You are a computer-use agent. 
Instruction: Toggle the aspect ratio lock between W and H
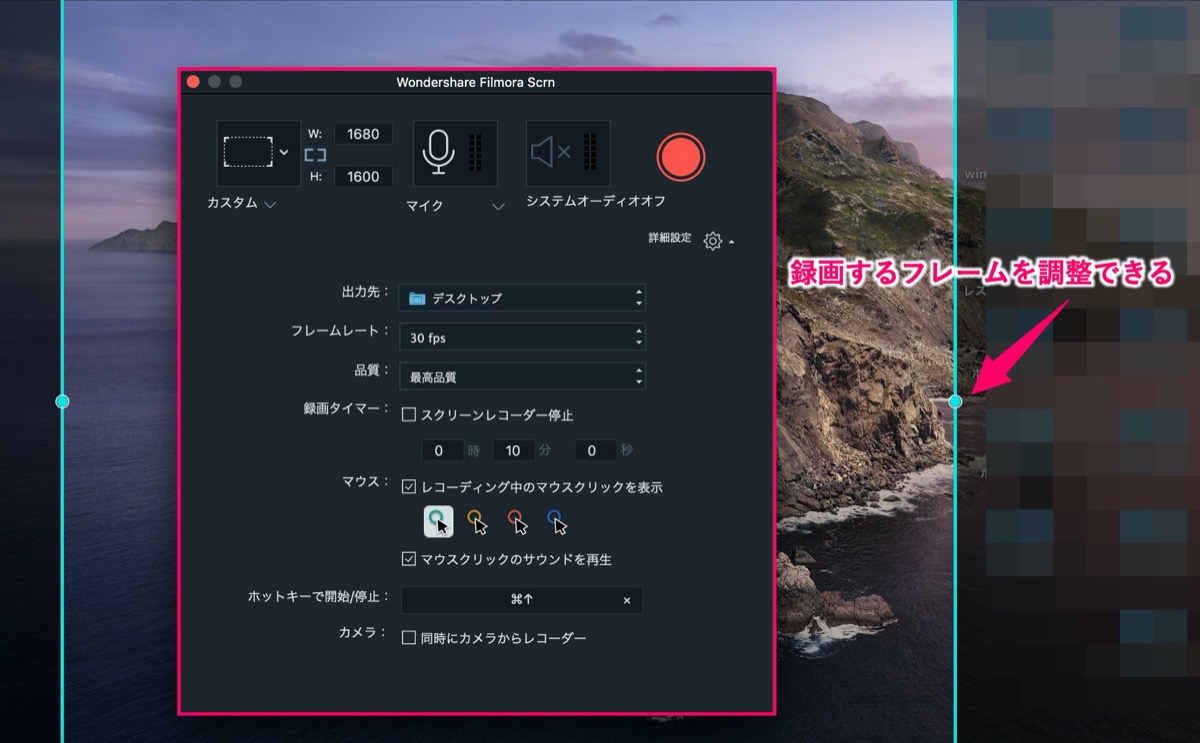(x=316, y=155)
